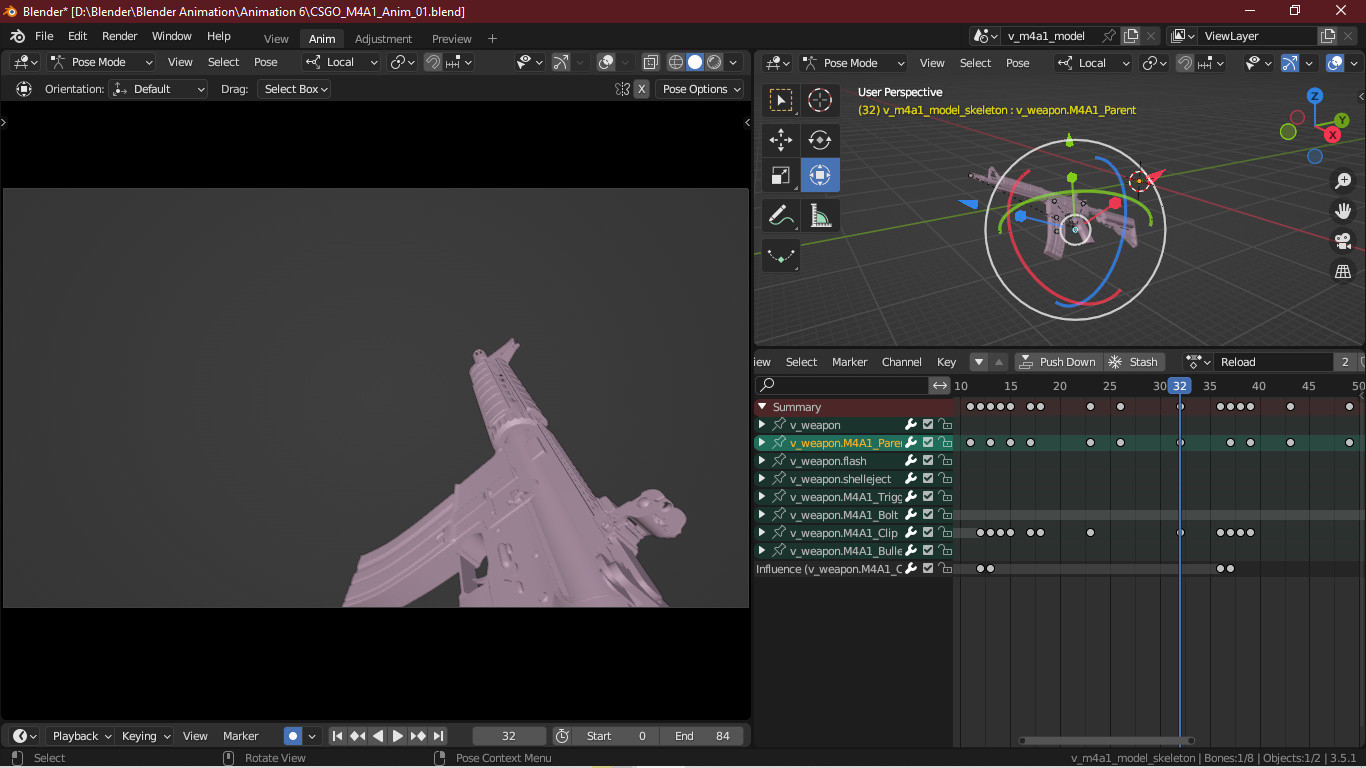Lock the v_weapon.shelleject channel
This screenshot has width=1366, height=768.
click(944, 478)
